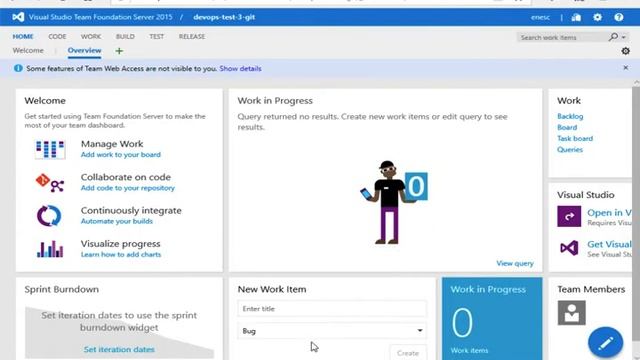
Task: Click the blue pencil edit dashboard button
Action: pyautogui.click(x=606, y=342)
